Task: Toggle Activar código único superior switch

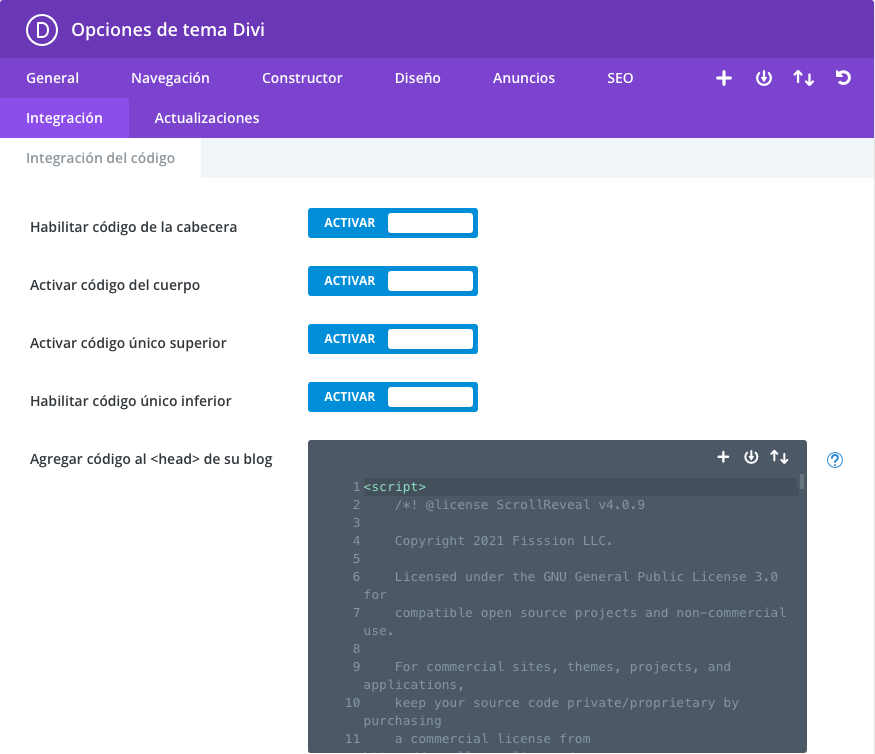Action: pyautogui.click(x=393, y=339)
